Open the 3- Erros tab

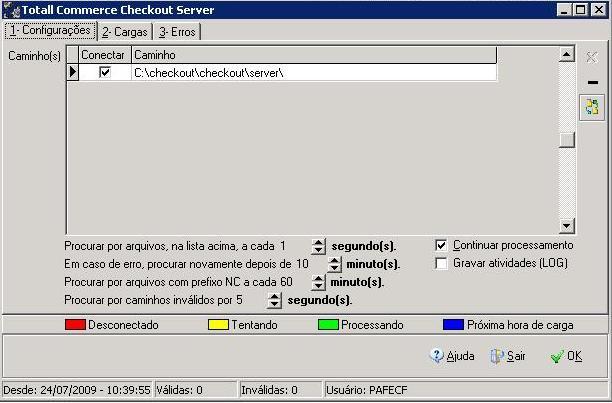(176, 32)
